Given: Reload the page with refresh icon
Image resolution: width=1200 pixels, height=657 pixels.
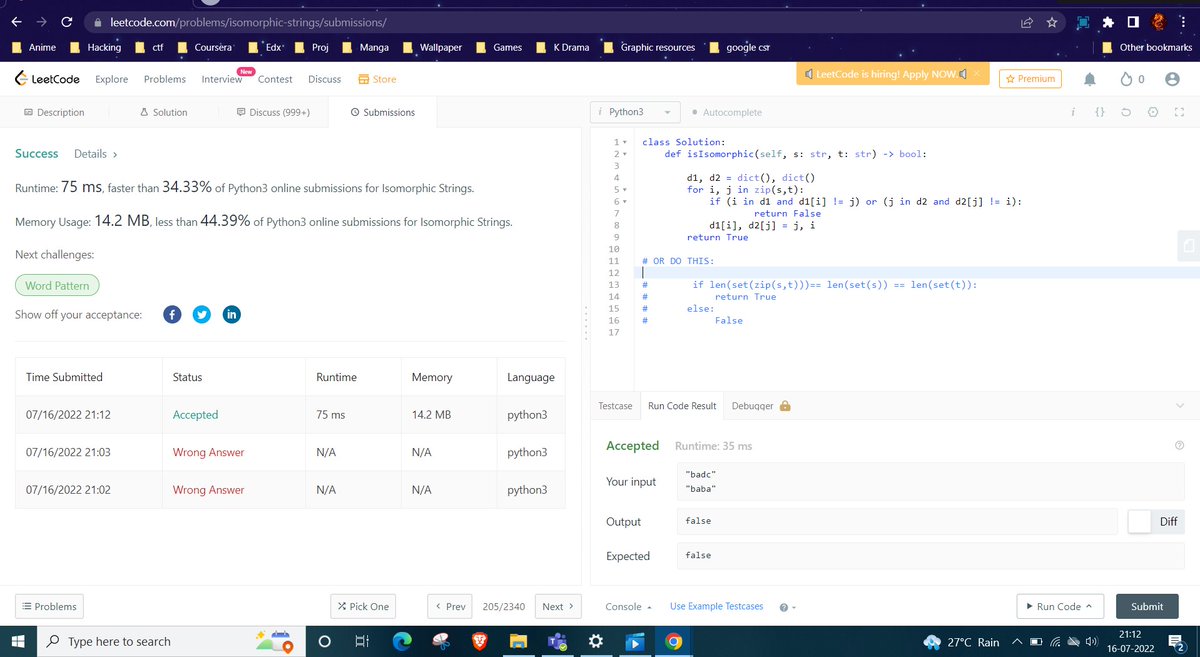Looking at the screenshot, I should click(66, 21).
